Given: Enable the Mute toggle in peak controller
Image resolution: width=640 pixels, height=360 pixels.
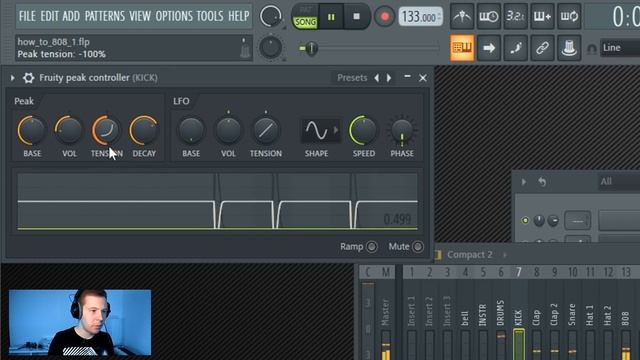Looking at the screenshot, I should pos(418,247).
